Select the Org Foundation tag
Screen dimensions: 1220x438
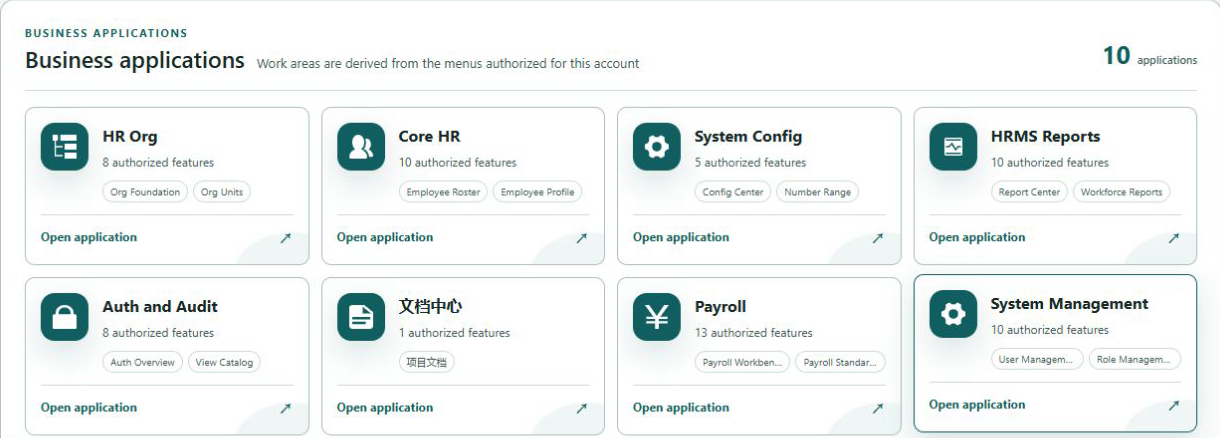coord(145,193)
